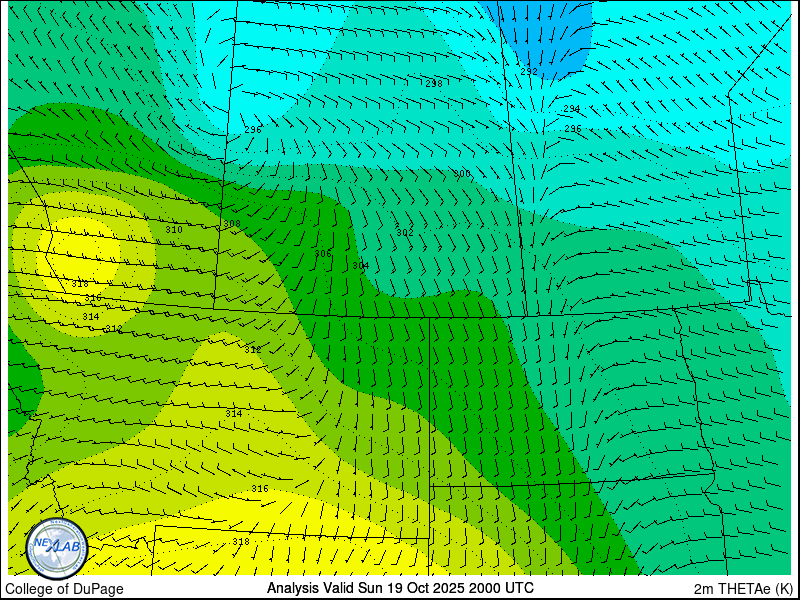Click the 302 contour label
This screenshot has height=600, width=800.
(x=405, y=233)
